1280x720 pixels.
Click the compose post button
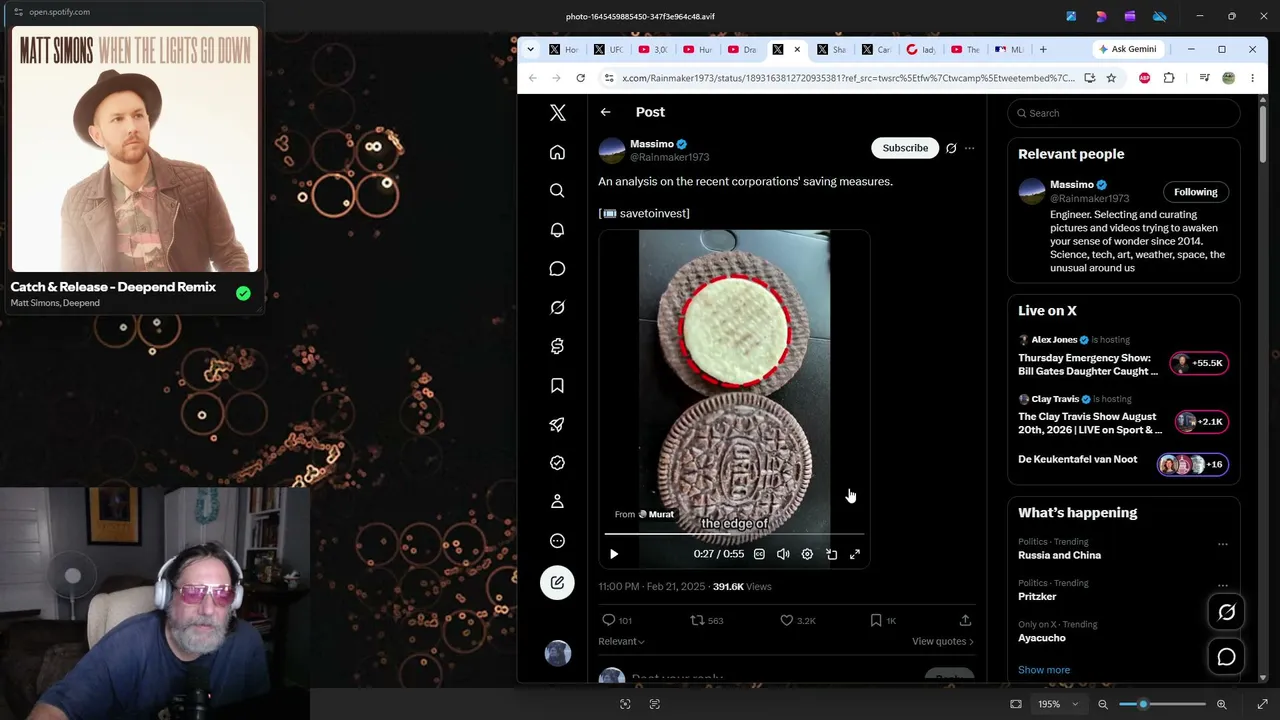[x=557, y=583]
